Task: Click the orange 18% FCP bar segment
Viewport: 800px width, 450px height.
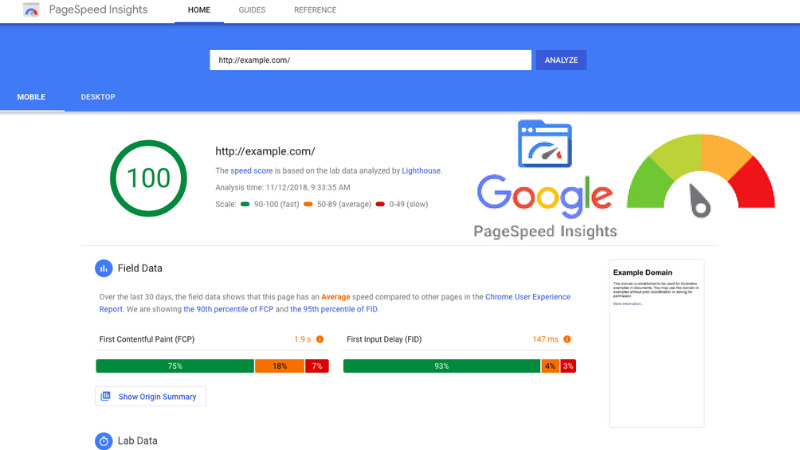Action: (x=280, y=366)
